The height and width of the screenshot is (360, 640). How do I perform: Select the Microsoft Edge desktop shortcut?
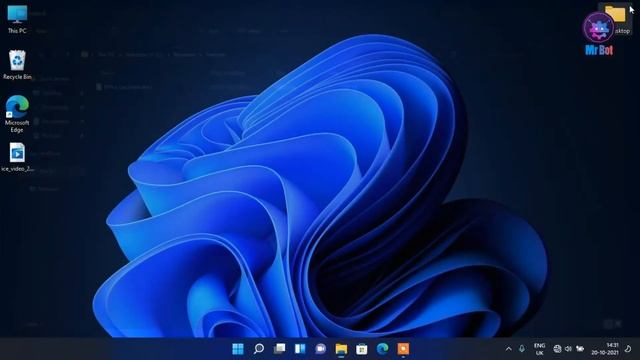17,114
